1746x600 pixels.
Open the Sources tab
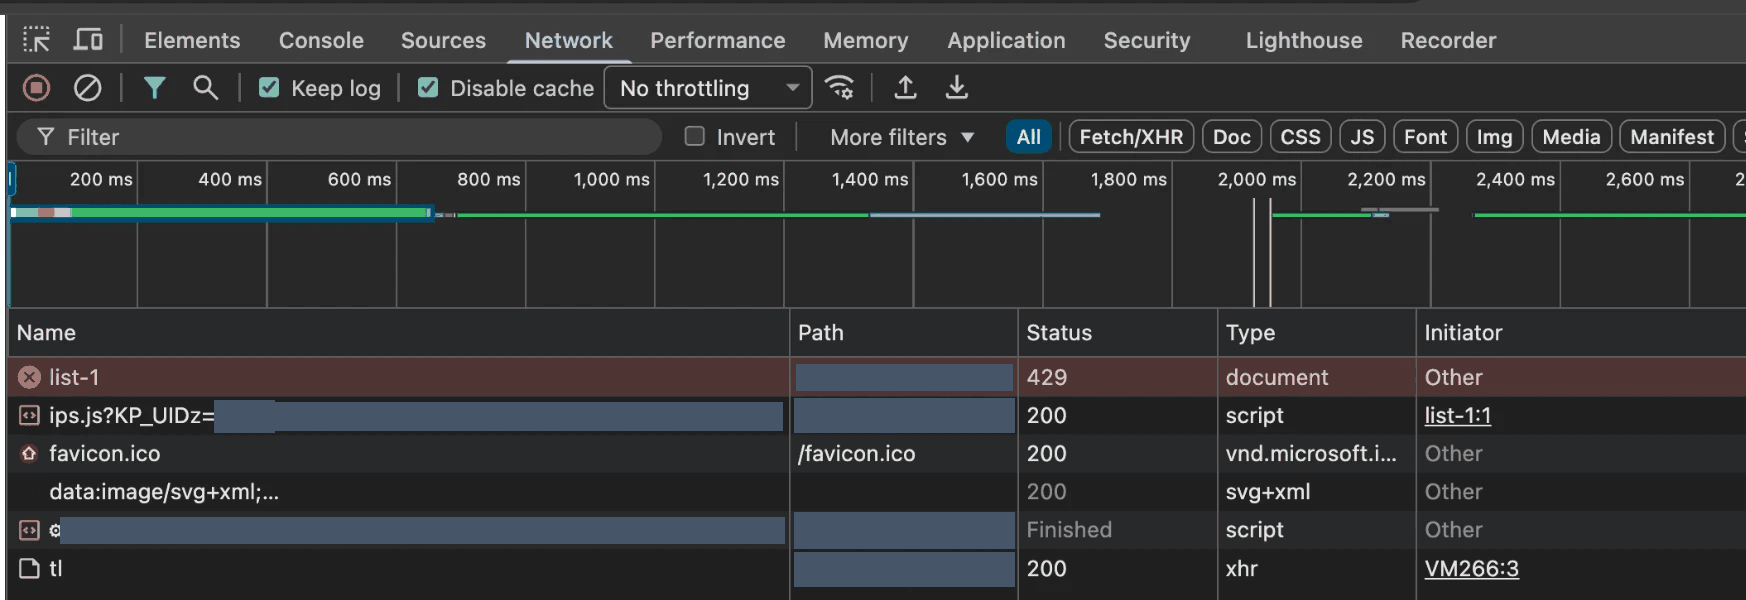(443, 40)
